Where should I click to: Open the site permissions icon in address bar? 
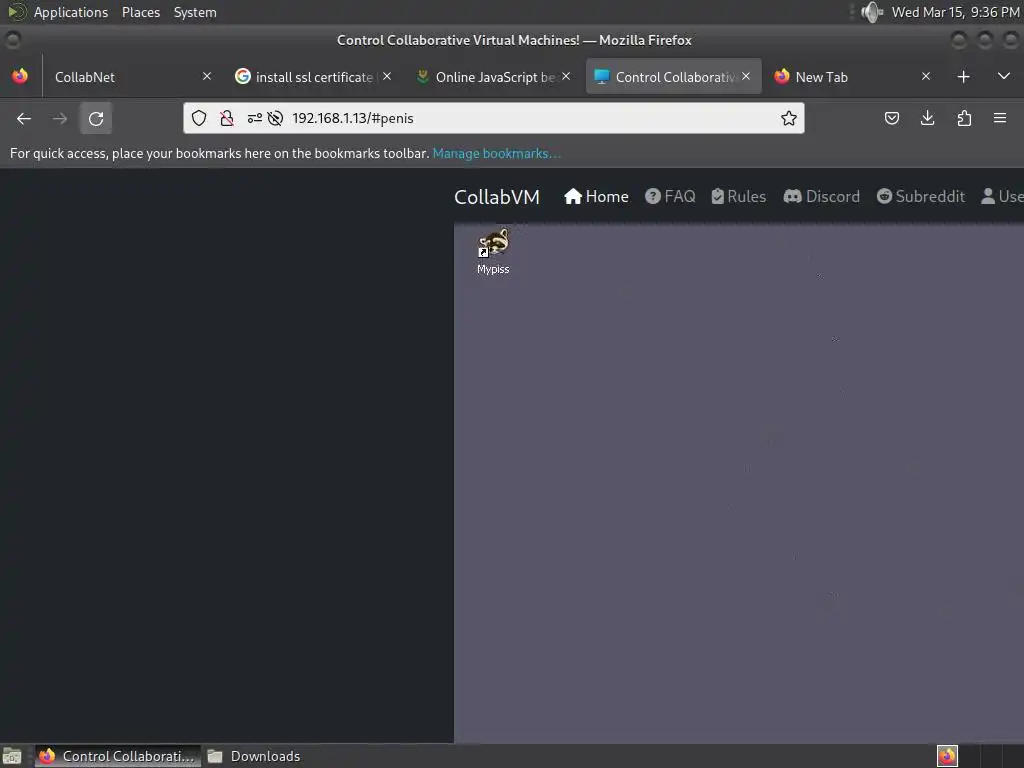[x=255, y=118]
